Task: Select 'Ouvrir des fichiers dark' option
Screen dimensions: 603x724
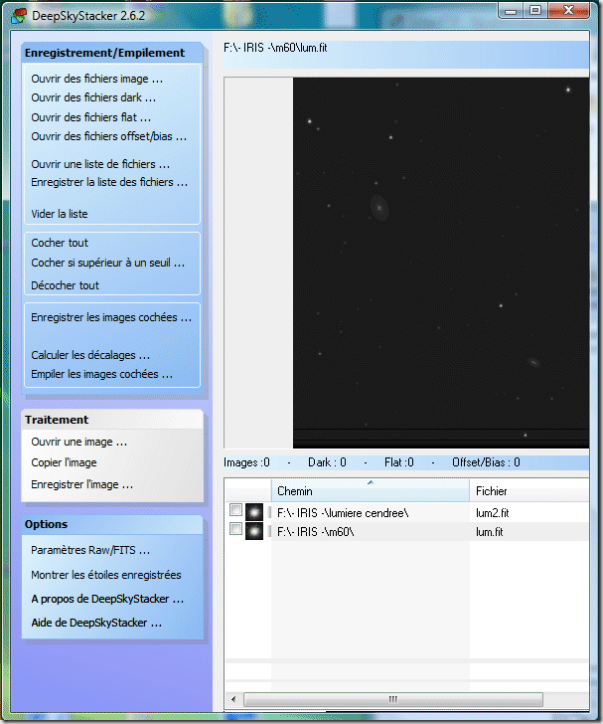Action: pos(93,98)
